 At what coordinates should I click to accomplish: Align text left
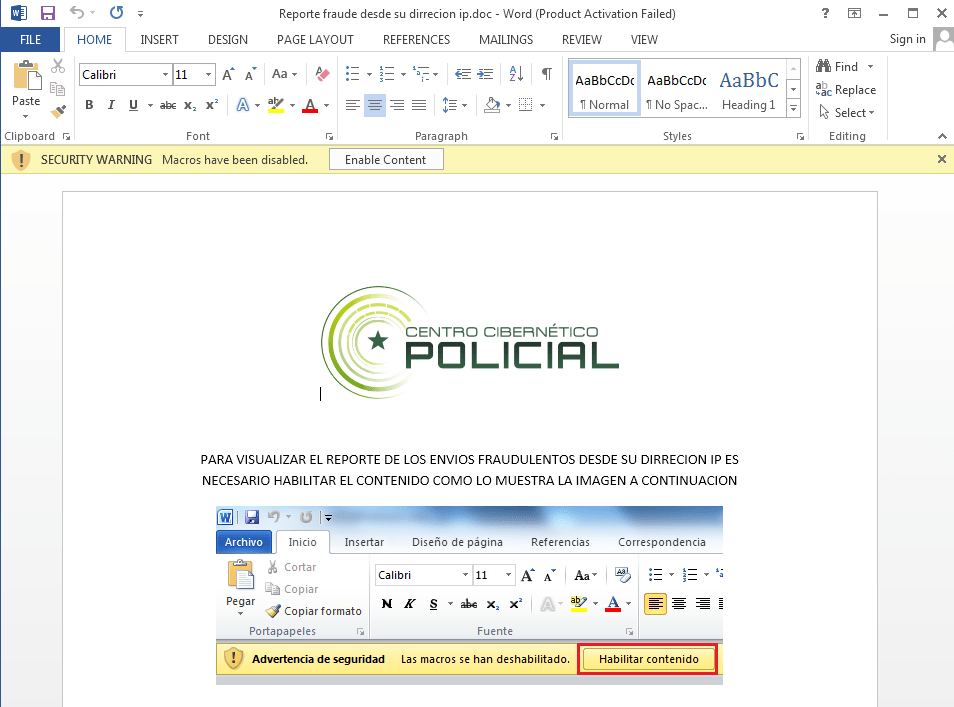(352, 105)
